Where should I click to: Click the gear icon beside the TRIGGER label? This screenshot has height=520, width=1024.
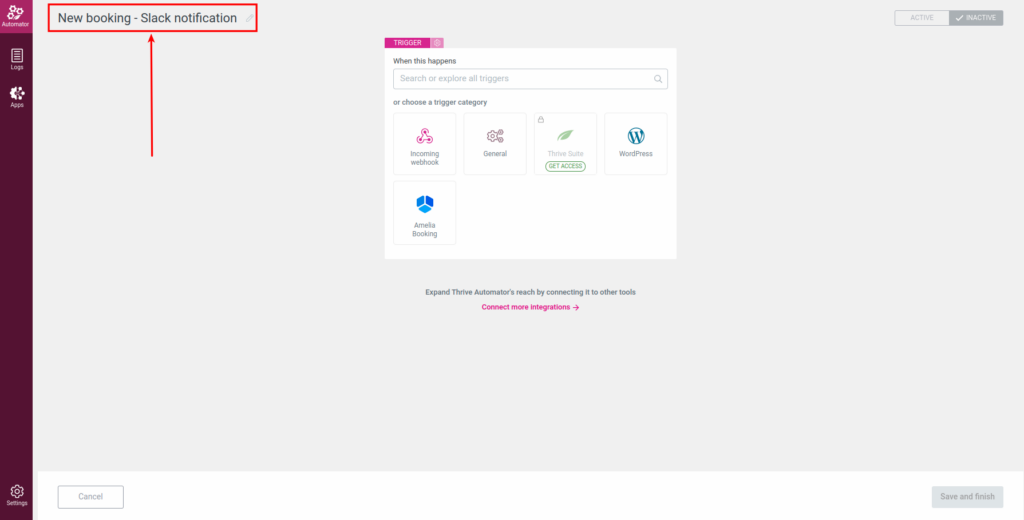[x=437, y=43]
